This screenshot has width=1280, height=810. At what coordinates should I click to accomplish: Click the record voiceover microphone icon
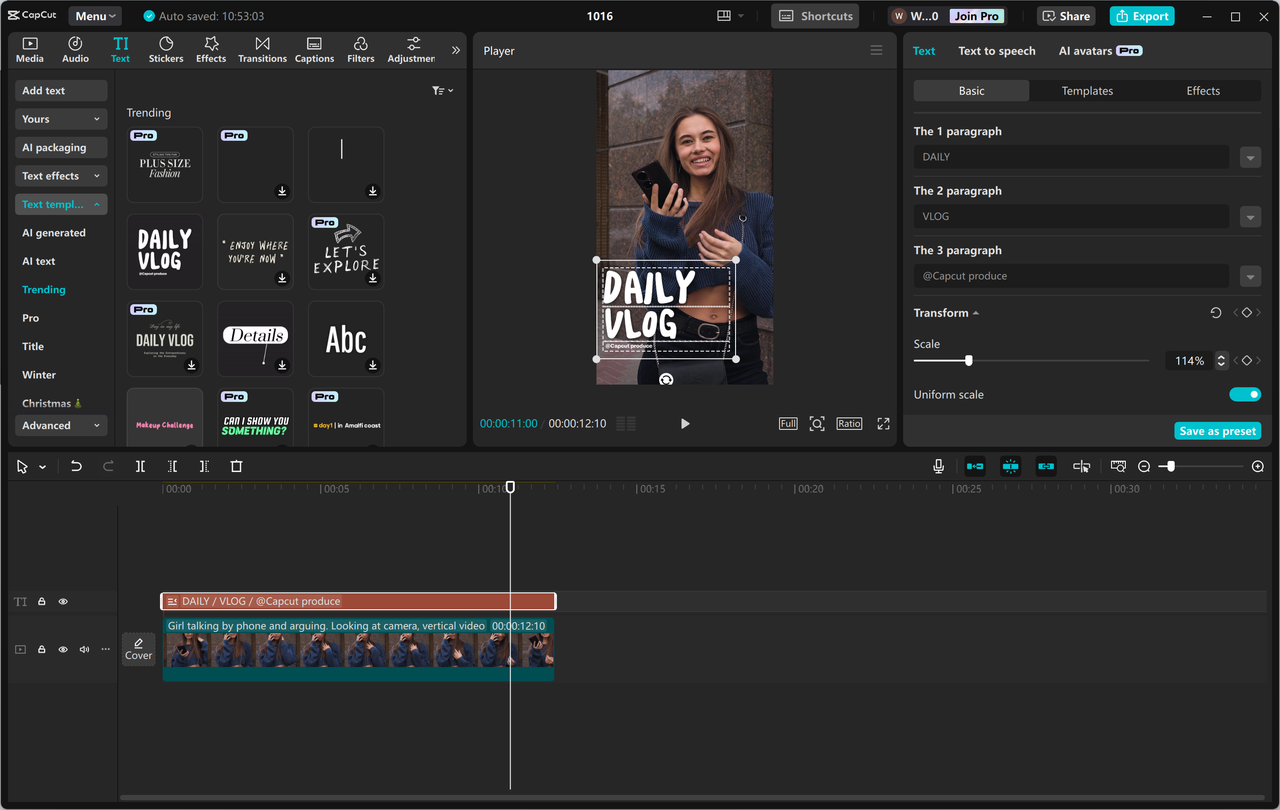tap(938, 465)
